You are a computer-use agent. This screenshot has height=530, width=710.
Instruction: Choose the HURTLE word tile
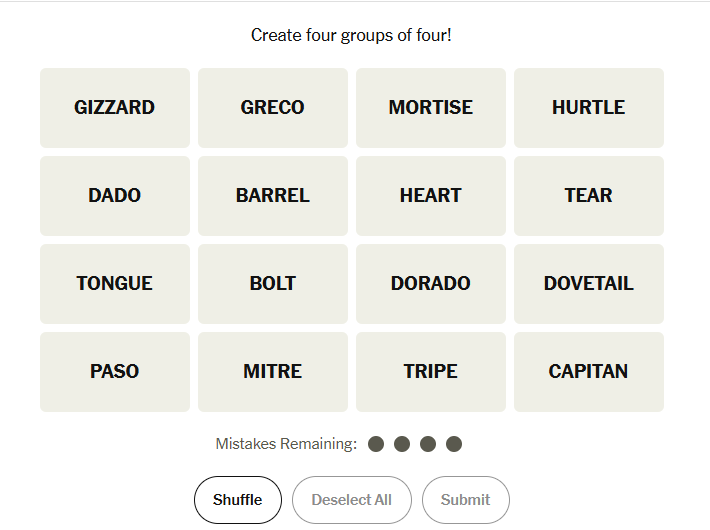tap(589, 108)
